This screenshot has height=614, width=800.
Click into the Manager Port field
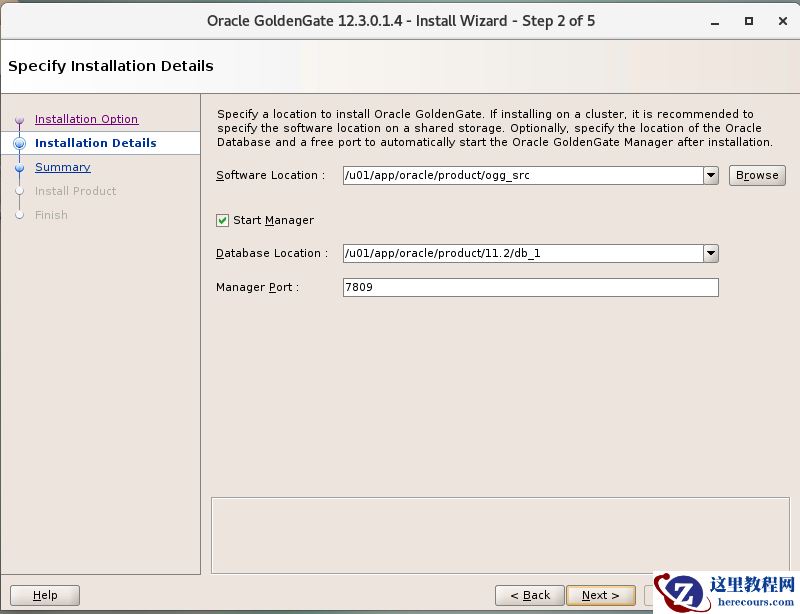(x=531, y=287)
